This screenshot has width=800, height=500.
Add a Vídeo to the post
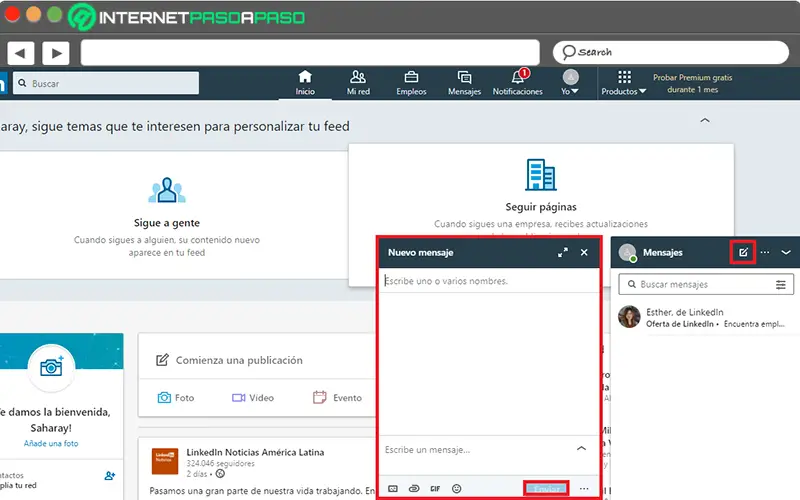point(253,397)
